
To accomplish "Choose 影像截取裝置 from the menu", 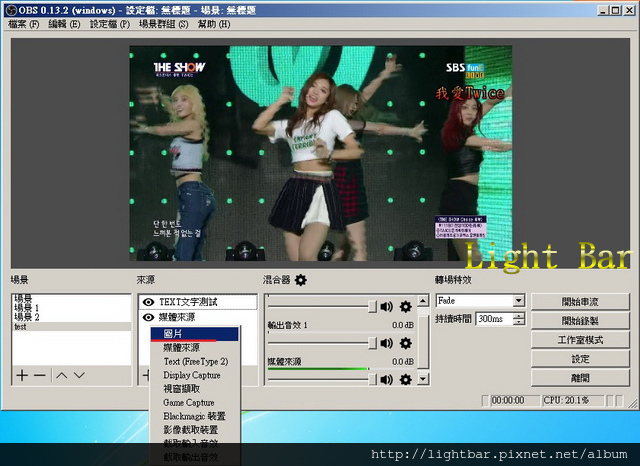I will (194, 430).
